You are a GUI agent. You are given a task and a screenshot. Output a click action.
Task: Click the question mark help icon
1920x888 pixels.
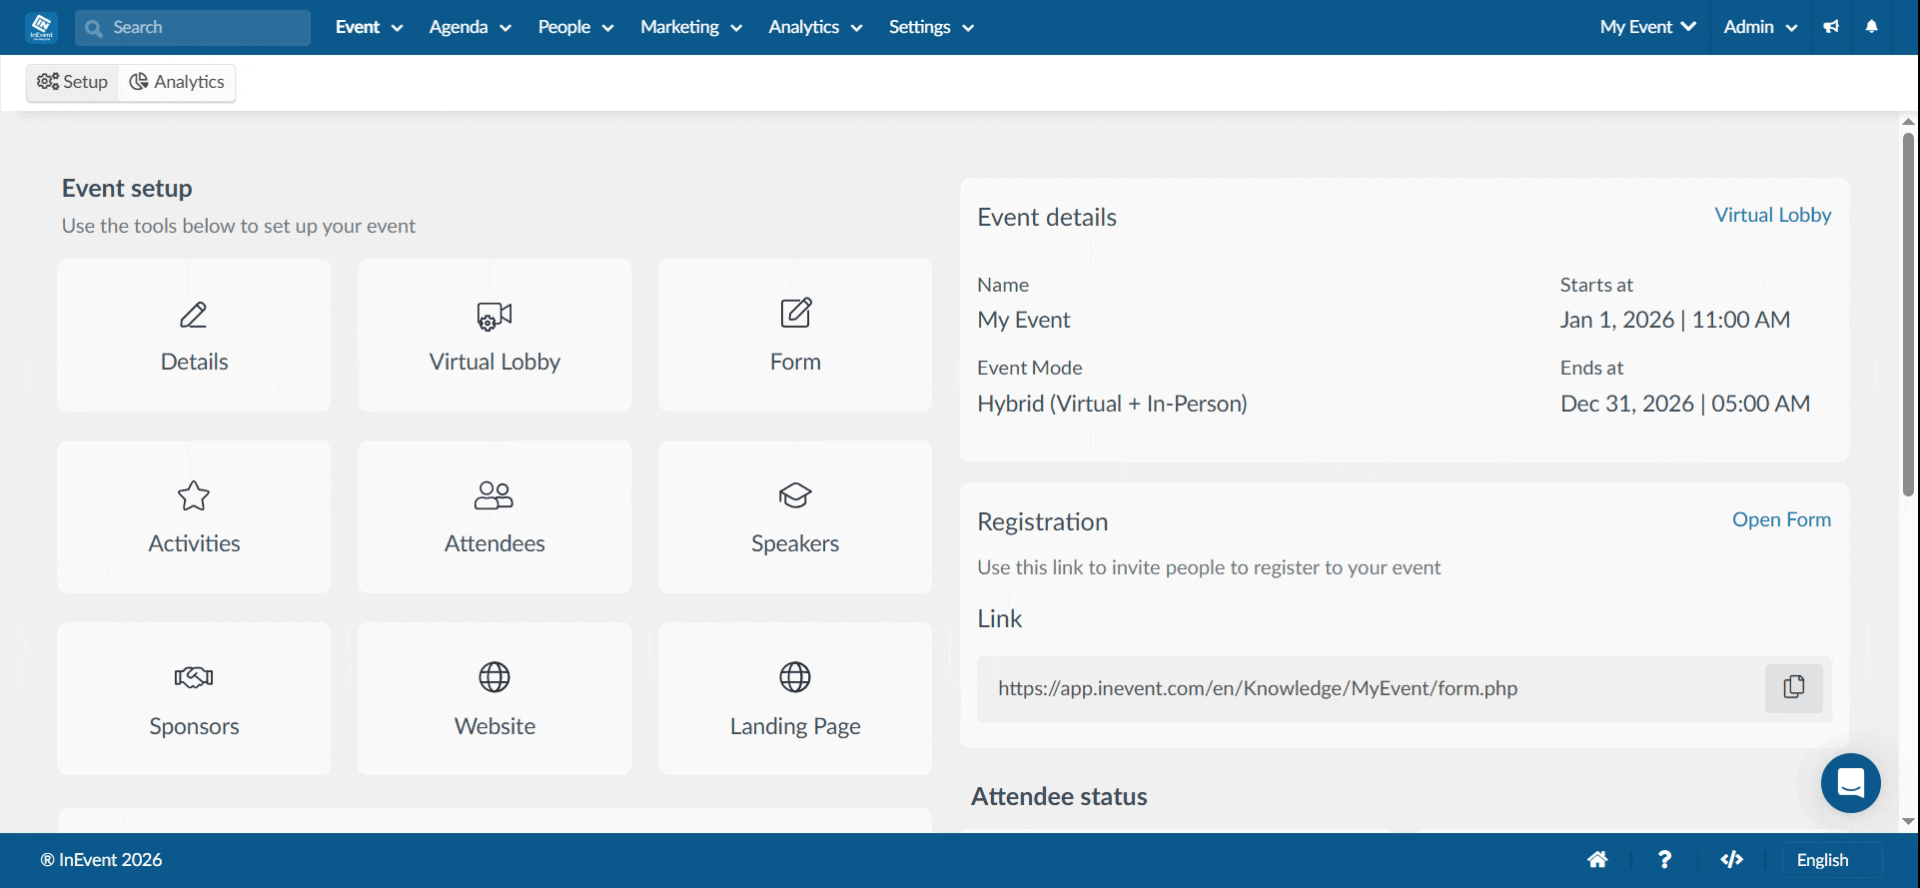(1664, 859)
